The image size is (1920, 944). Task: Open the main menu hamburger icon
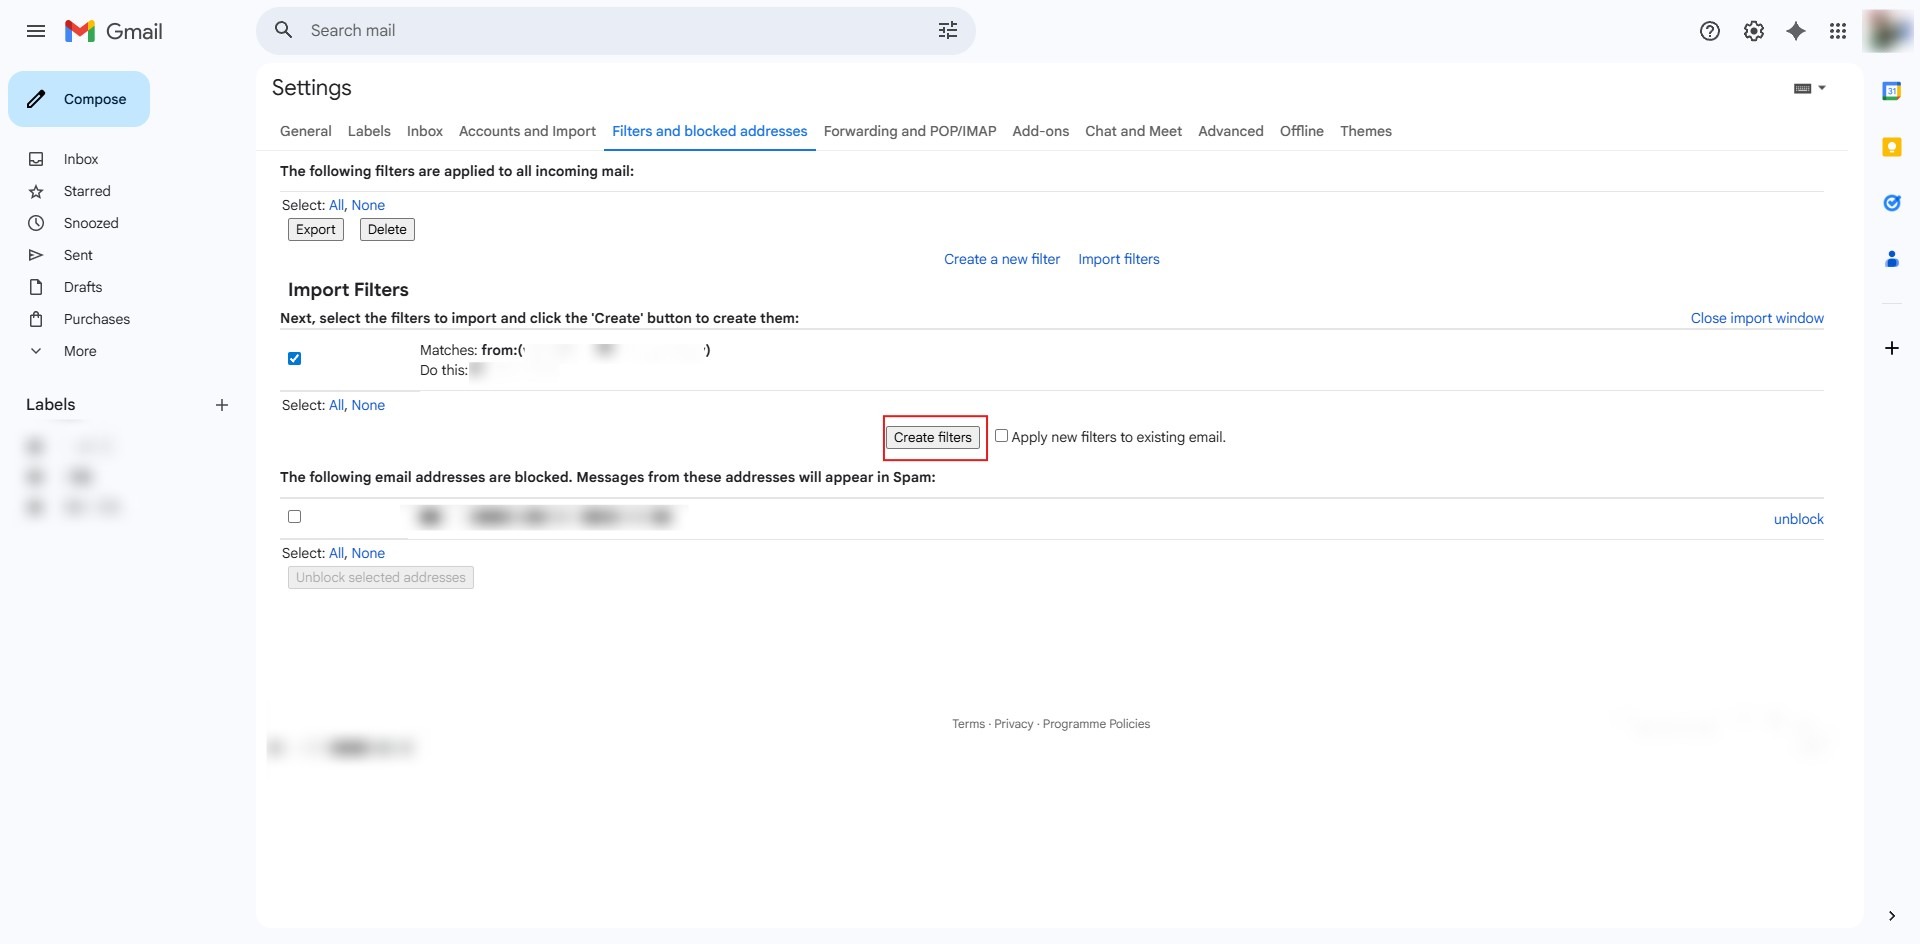click(x=36, y=31)
